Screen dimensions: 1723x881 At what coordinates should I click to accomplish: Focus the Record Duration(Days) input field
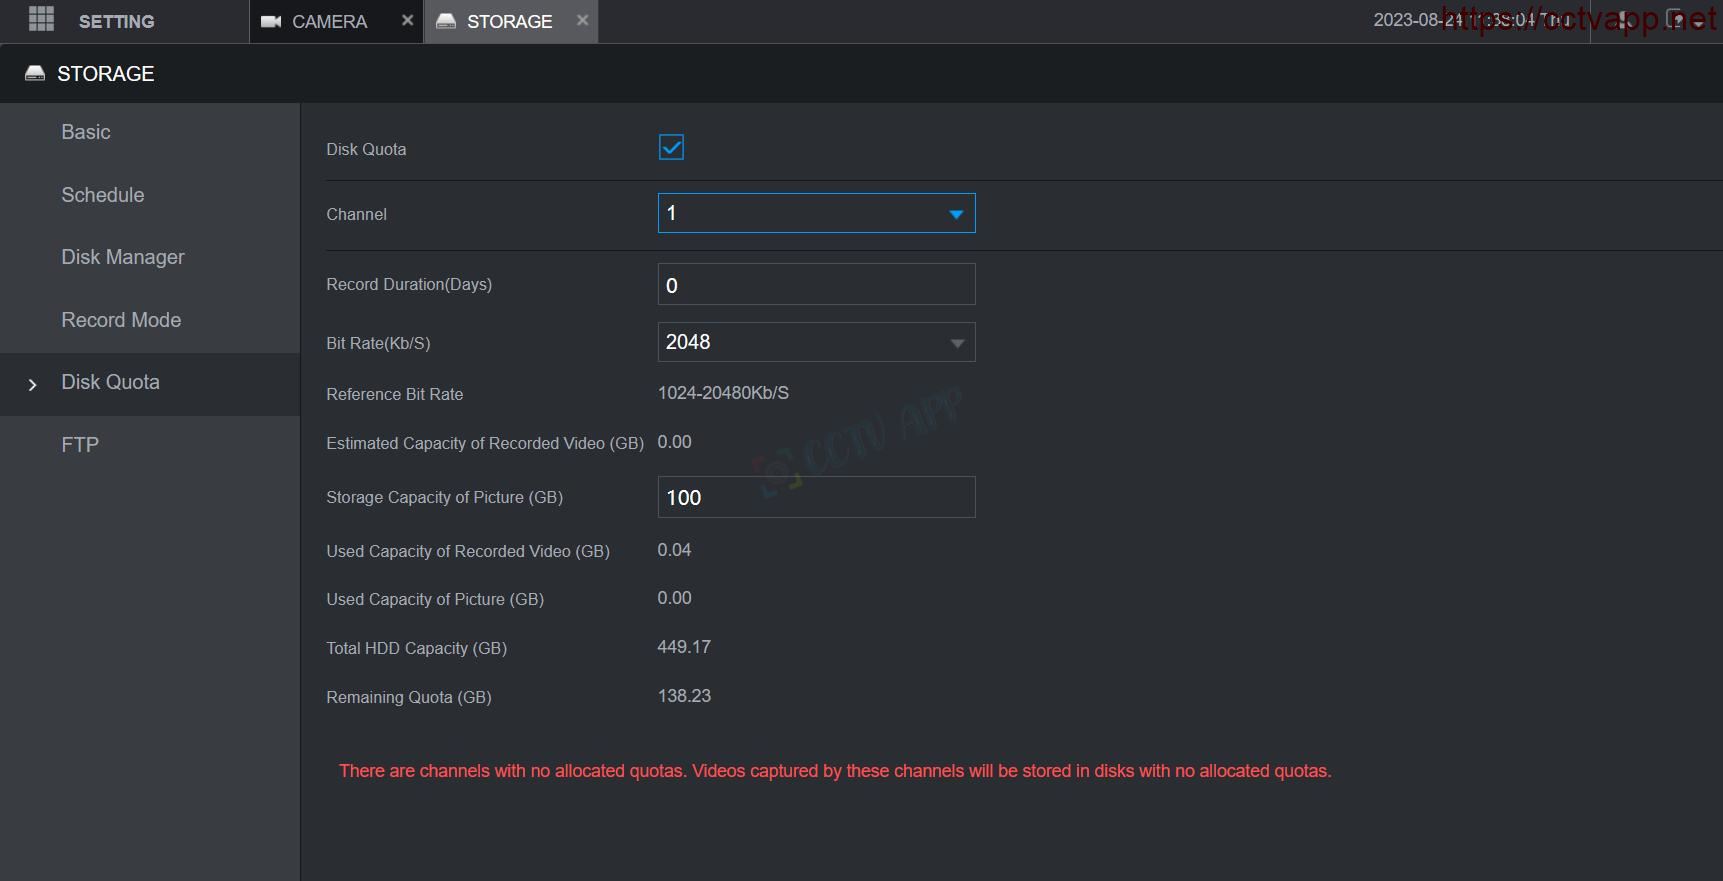pos(816,285)
